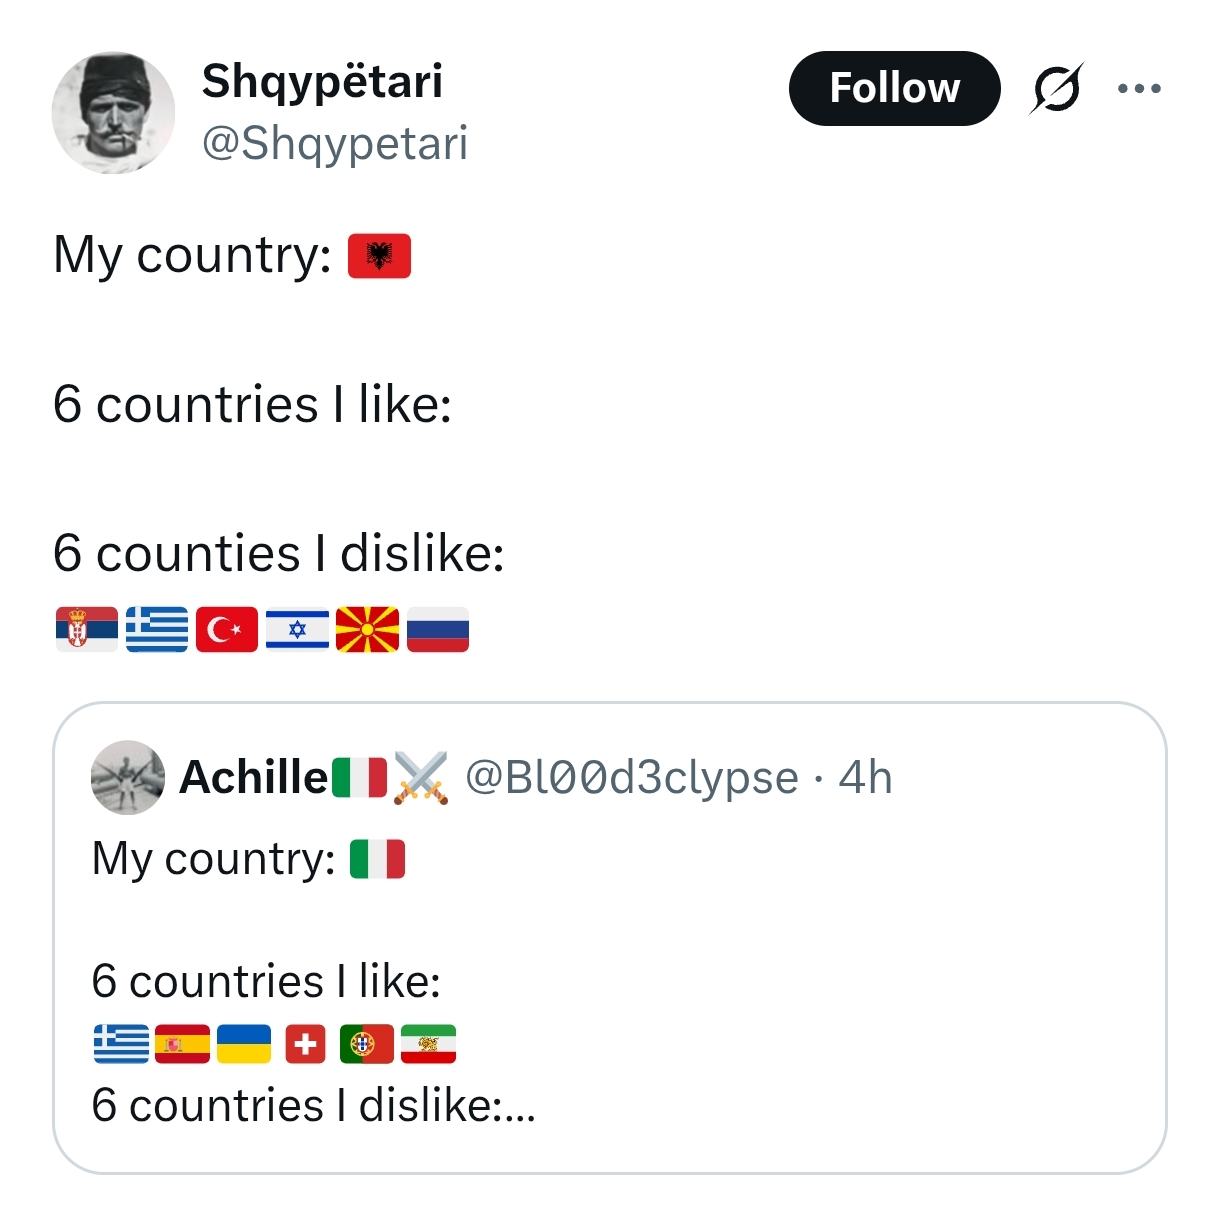The image size is (1220, 1222).
Task: Open the Achille display name in quote
Action: click(x=254, y=777)
